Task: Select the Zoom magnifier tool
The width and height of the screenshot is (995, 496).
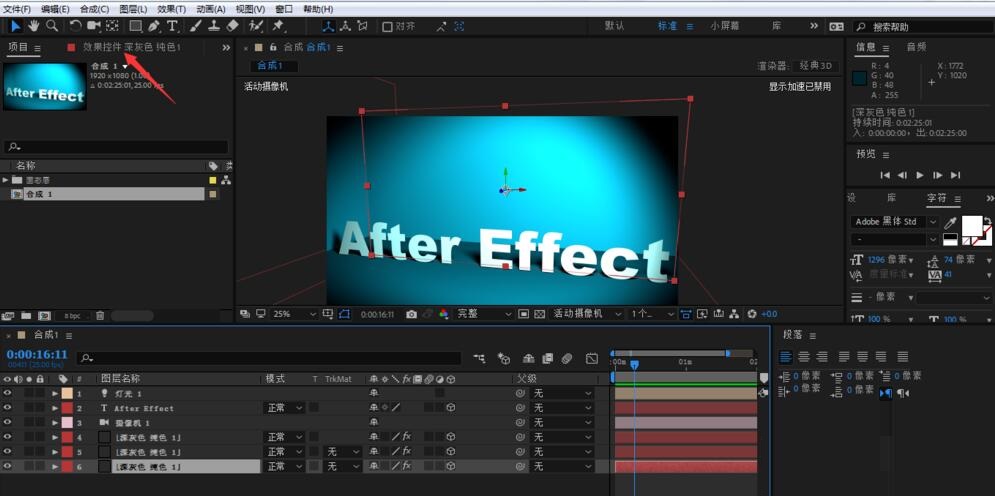Action: click(x=52, y=26)
